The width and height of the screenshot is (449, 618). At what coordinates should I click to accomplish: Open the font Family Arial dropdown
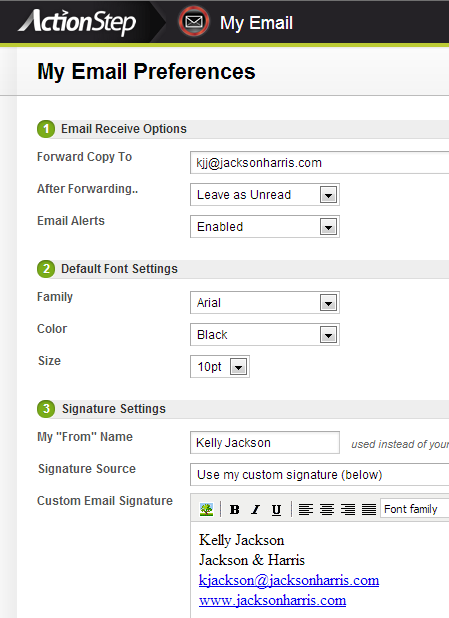(265, 303)
